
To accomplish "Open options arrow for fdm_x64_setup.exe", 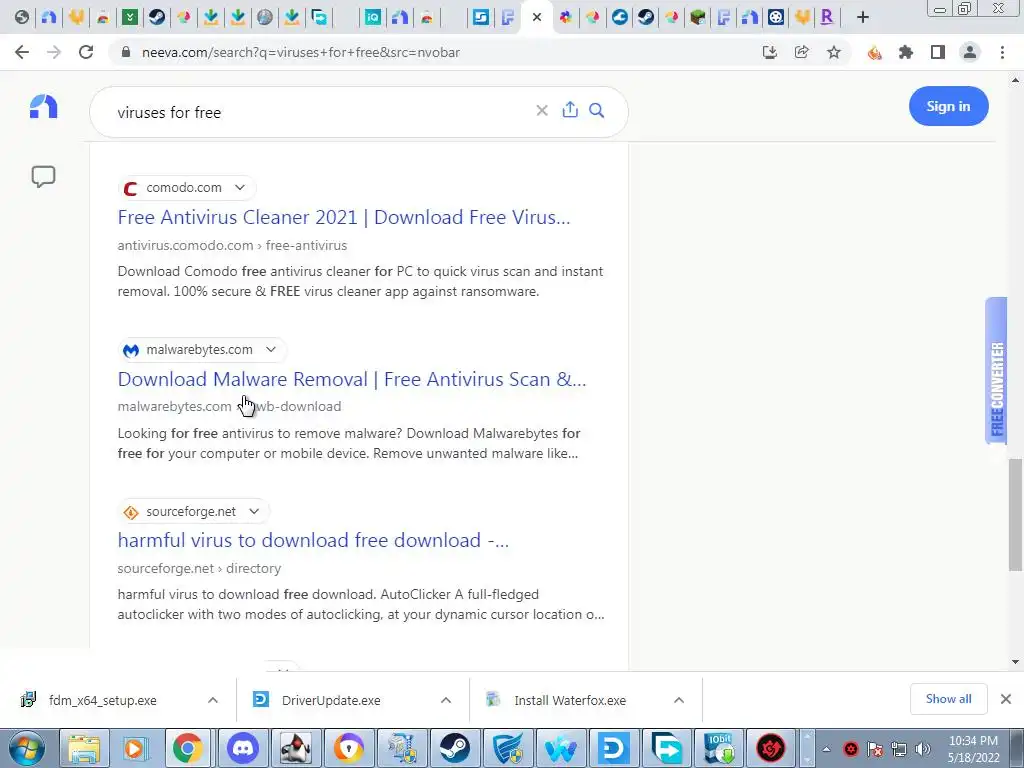I will (213, 700).
